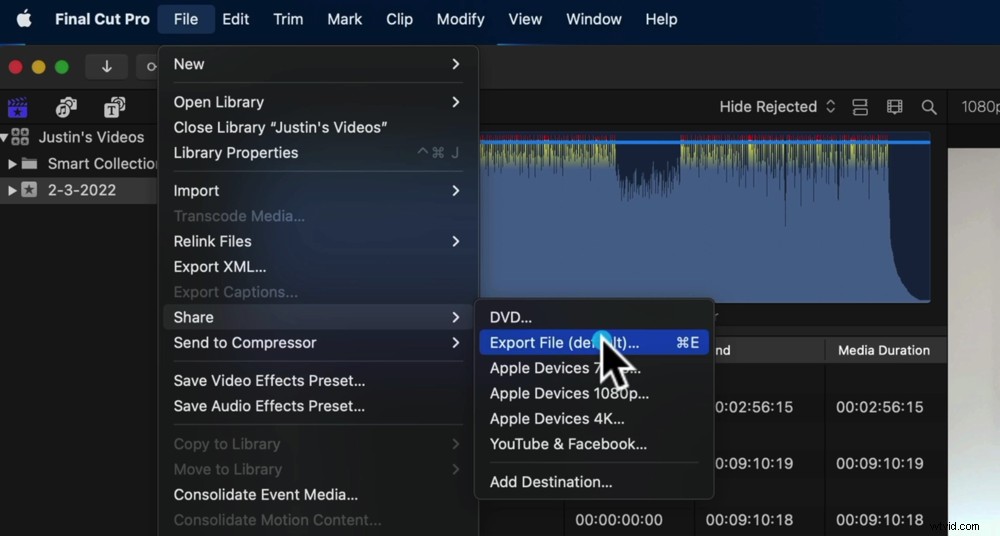Image resolution: width=1000 pixels, height=536 pixels.
Task: Expand the Smart Collections folder
Action: point(11,164)
